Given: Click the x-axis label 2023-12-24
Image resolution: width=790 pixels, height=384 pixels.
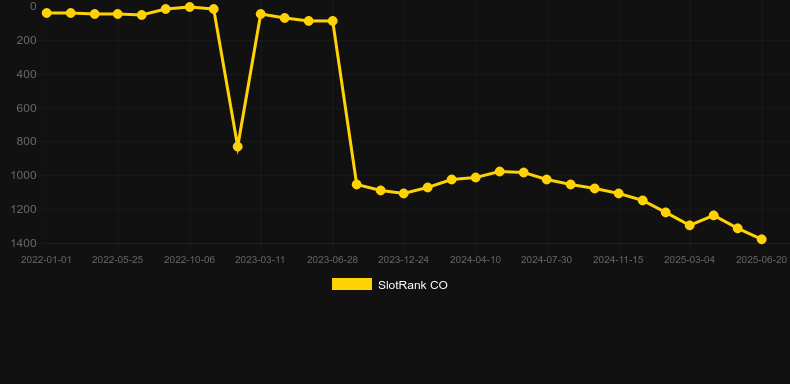Looking at the screenshot, I should coord(404,260).
